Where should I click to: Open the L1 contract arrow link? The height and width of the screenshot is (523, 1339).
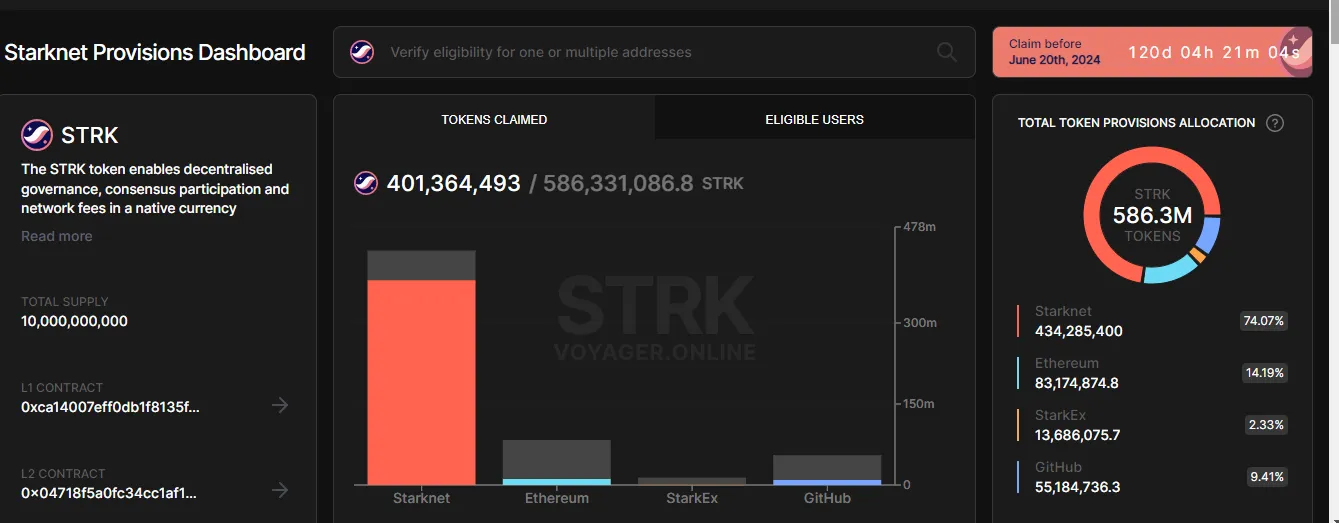[280, 405]
